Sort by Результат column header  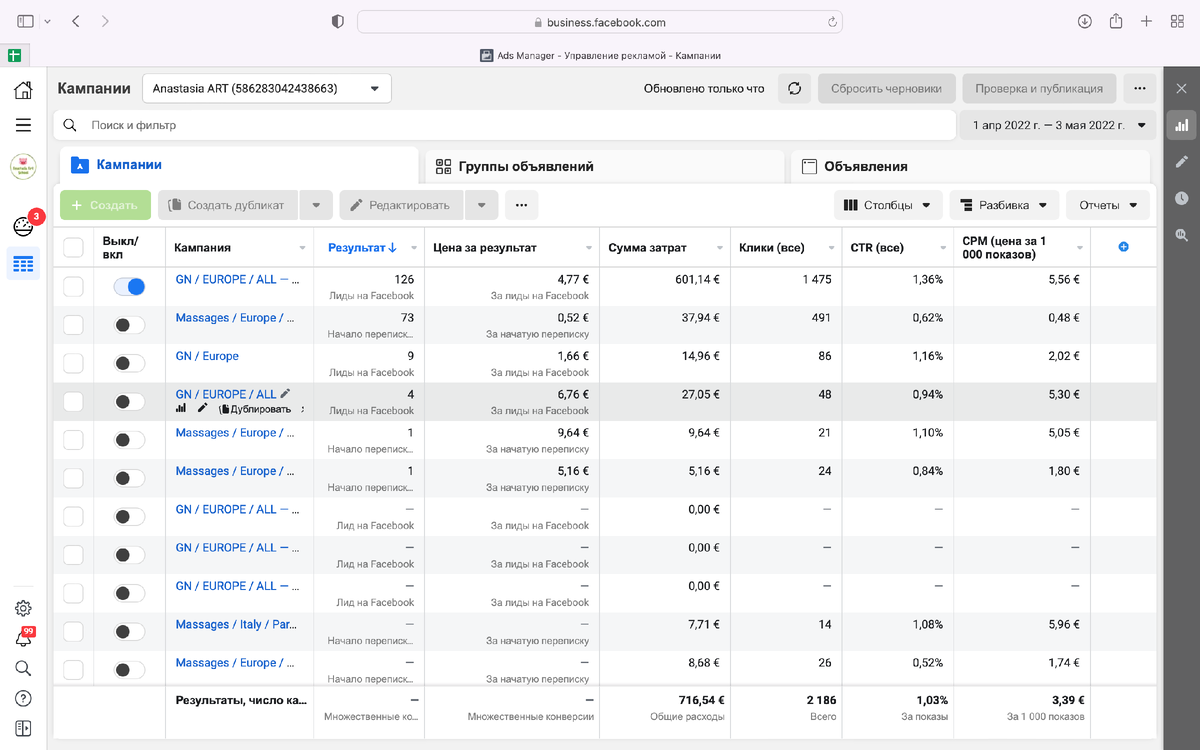click(x=362, y=247)
